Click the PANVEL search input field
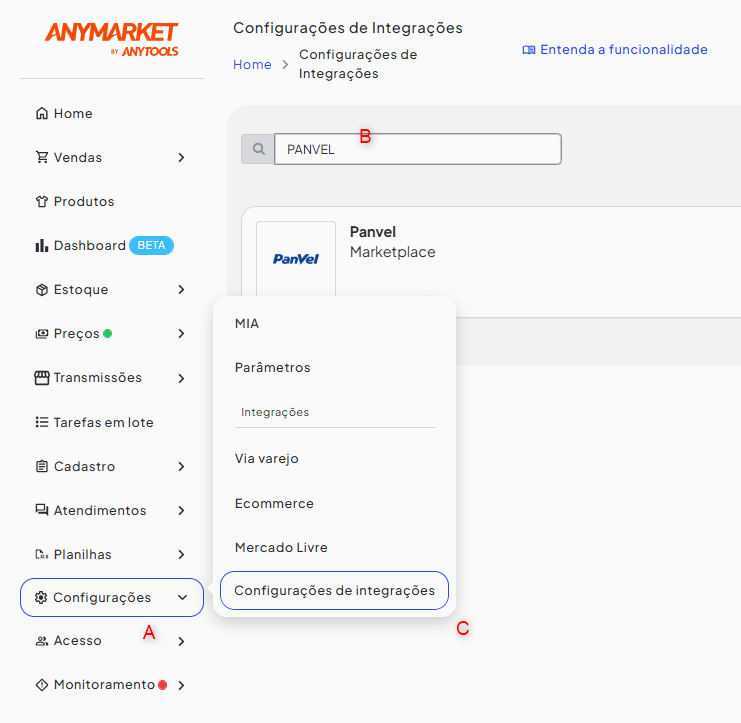The height and width of the screenshot is (723, 741). 417,149
